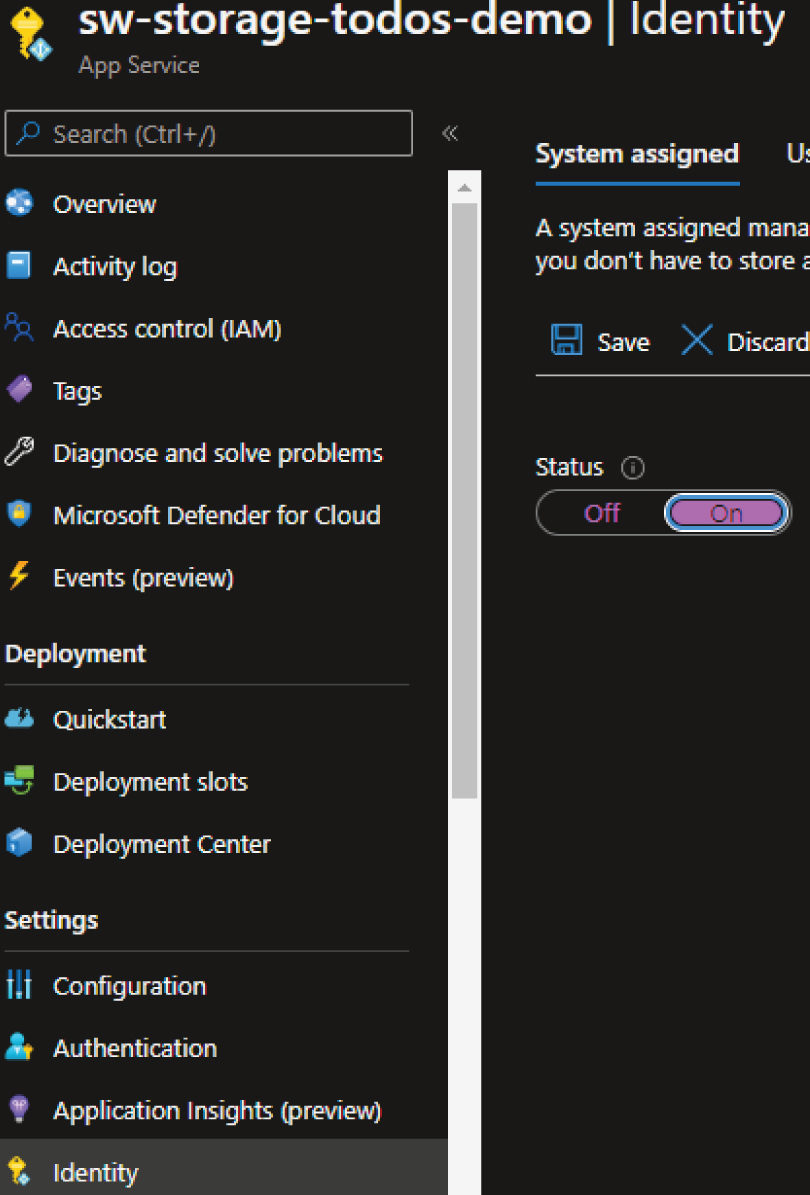Viewport: 810px width, 1195px height.
Task: Click the purple Tags icon
Action: (x=19, y=389)
